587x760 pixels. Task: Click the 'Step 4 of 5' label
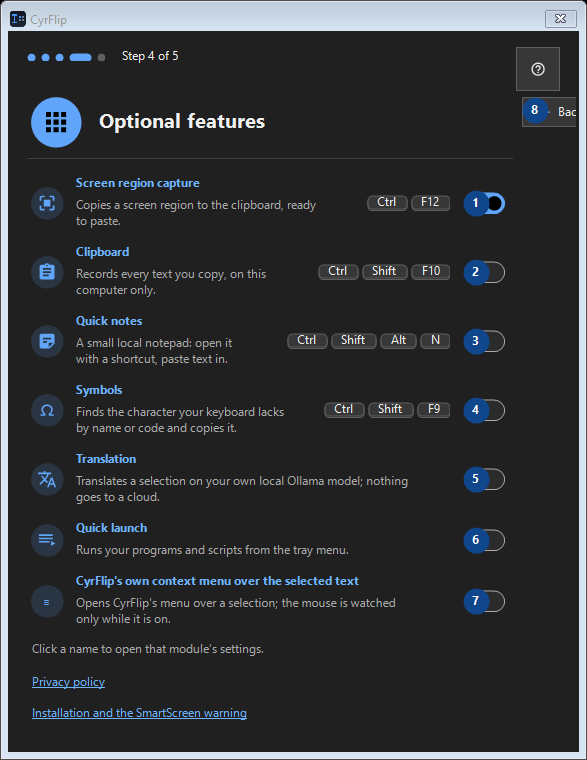point(150,56)
